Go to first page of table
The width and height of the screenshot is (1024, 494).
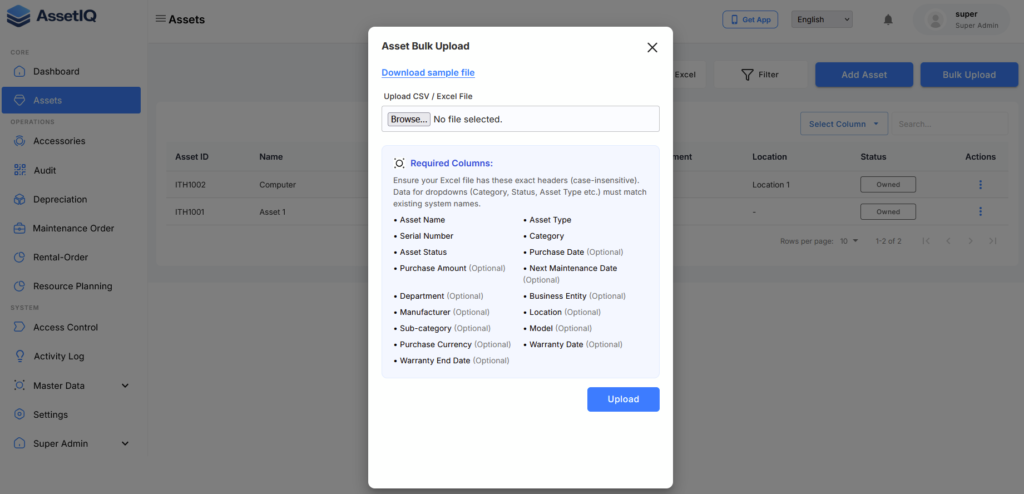click(926, 241)
